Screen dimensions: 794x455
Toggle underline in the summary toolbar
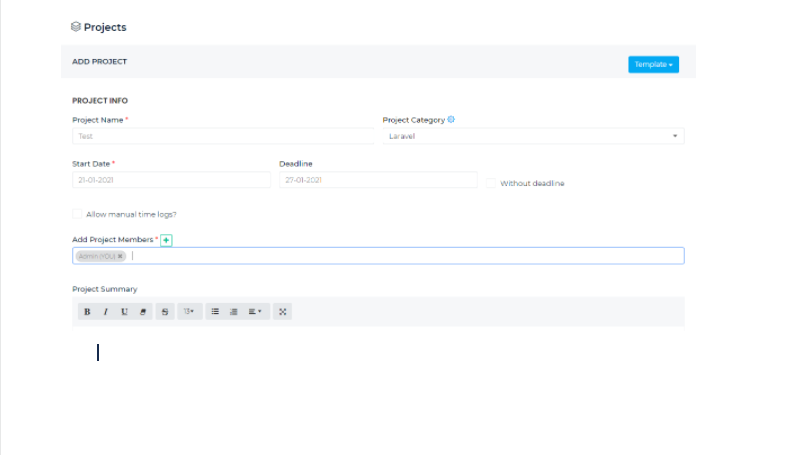tap(125, 312)
